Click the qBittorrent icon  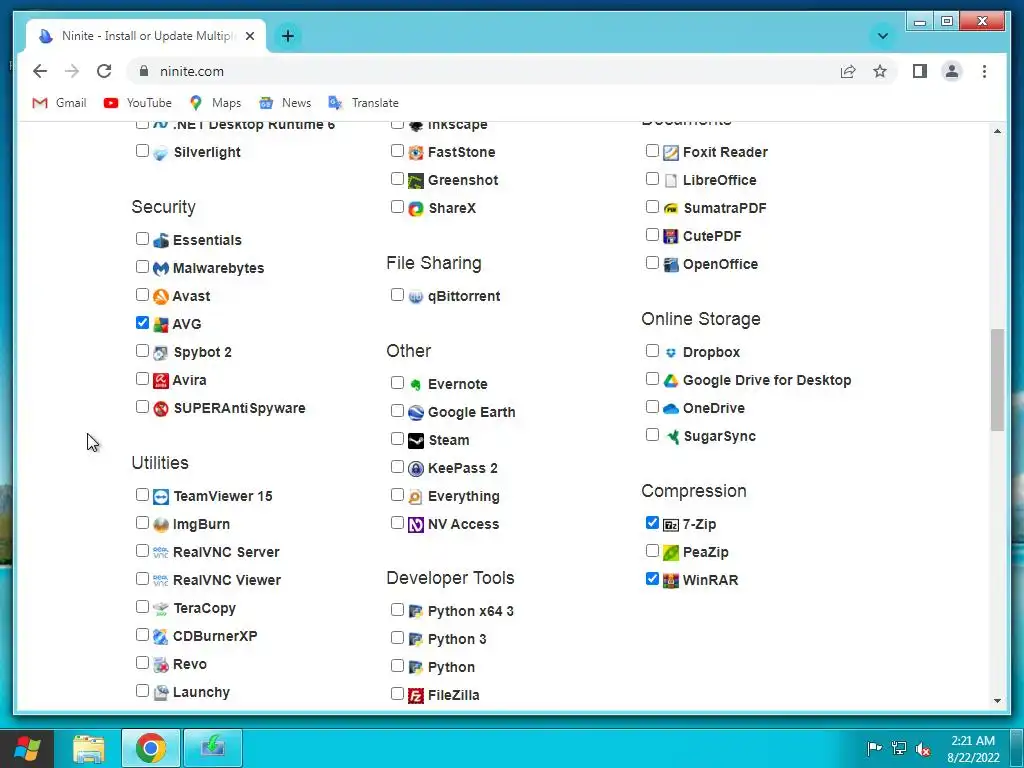[x=416, y=297]
